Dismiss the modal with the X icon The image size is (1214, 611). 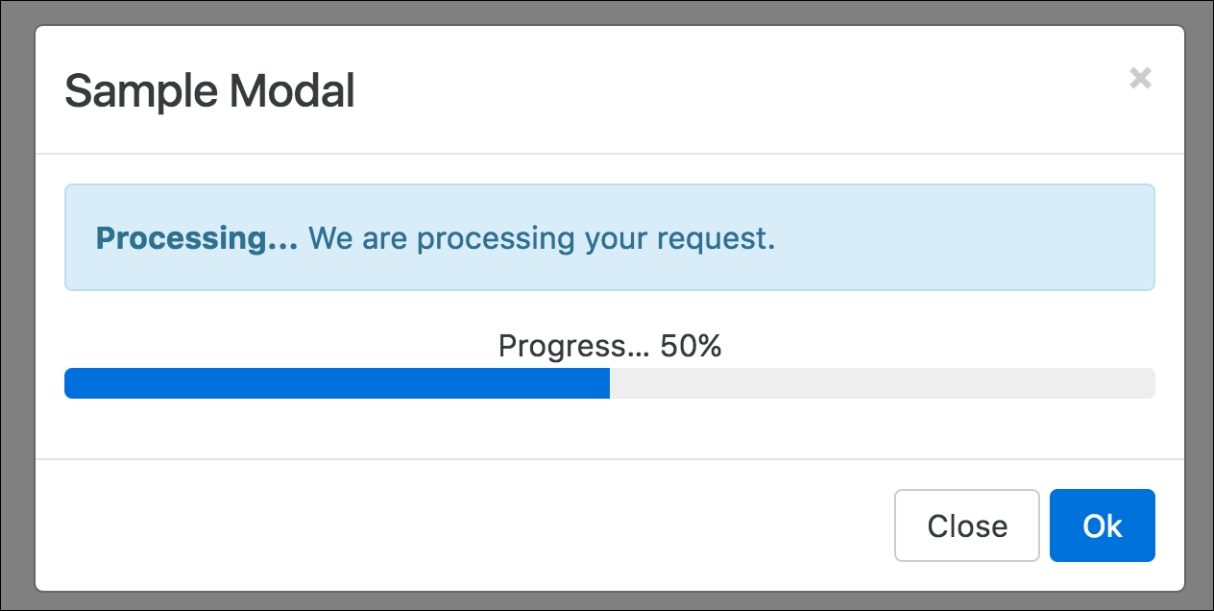(x=1140, y=78)
